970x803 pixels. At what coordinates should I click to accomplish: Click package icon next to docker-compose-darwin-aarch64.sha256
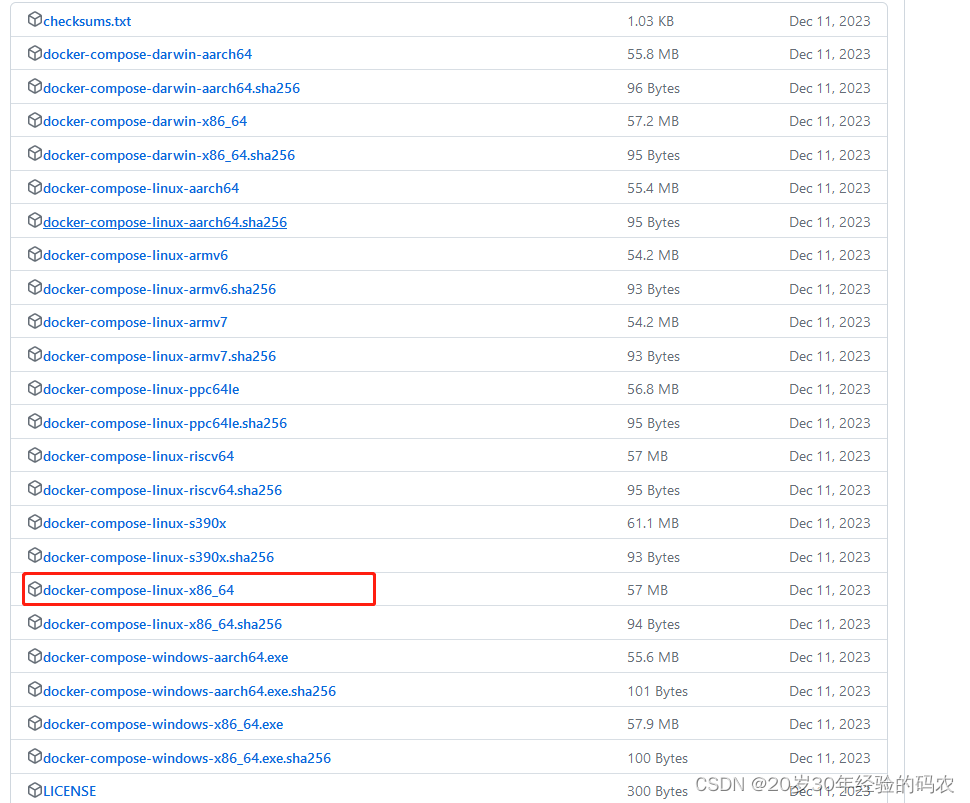[x=35, y=87]
